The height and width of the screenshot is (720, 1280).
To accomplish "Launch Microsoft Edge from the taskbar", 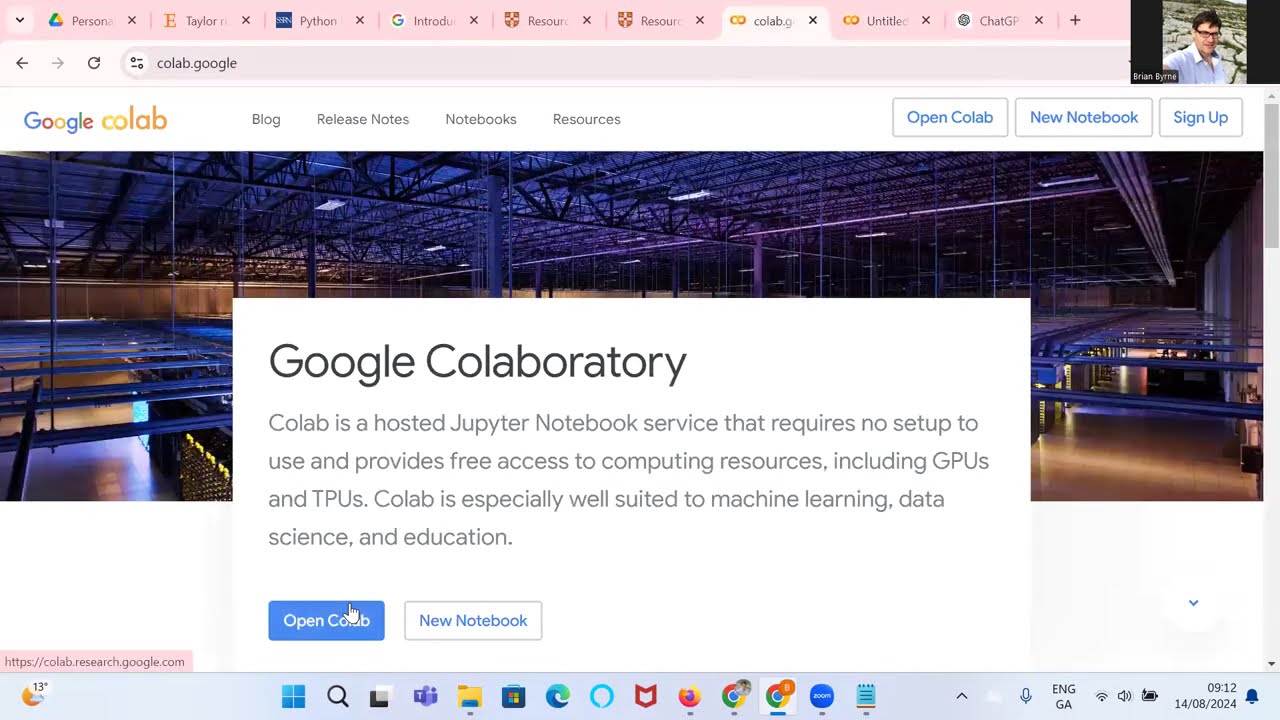I will point(557,696).
